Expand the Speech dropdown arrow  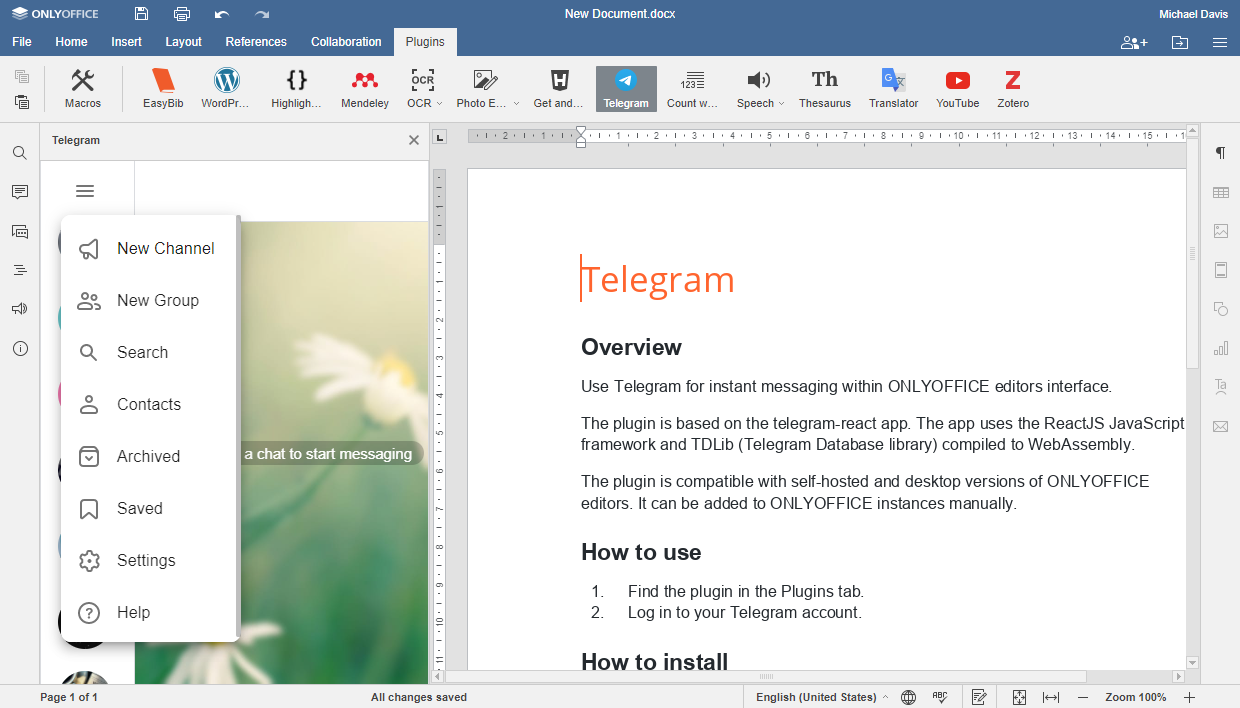[781, 104]
